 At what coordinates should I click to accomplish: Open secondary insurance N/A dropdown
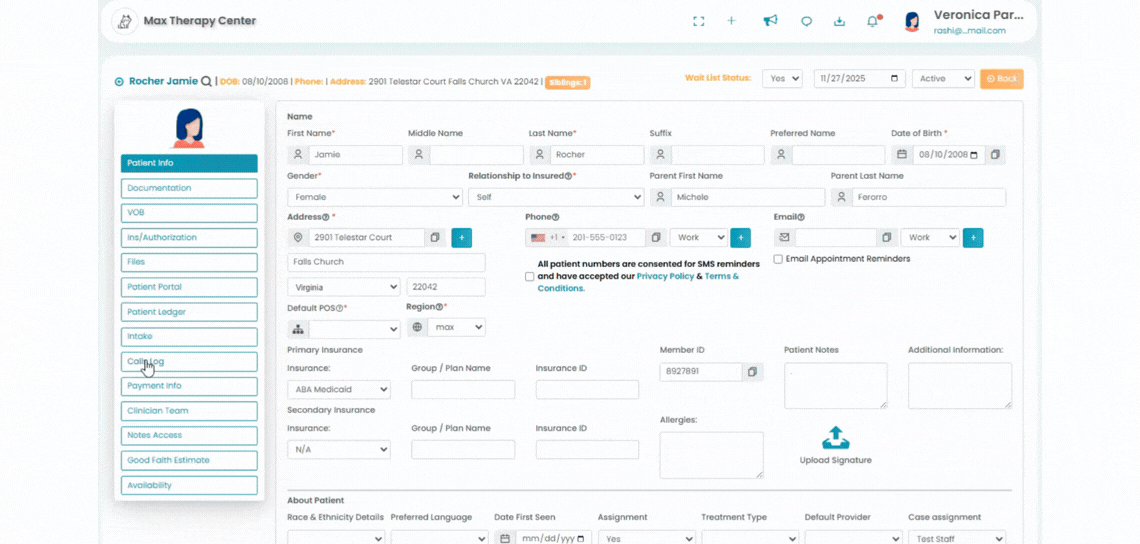(339, 450)
